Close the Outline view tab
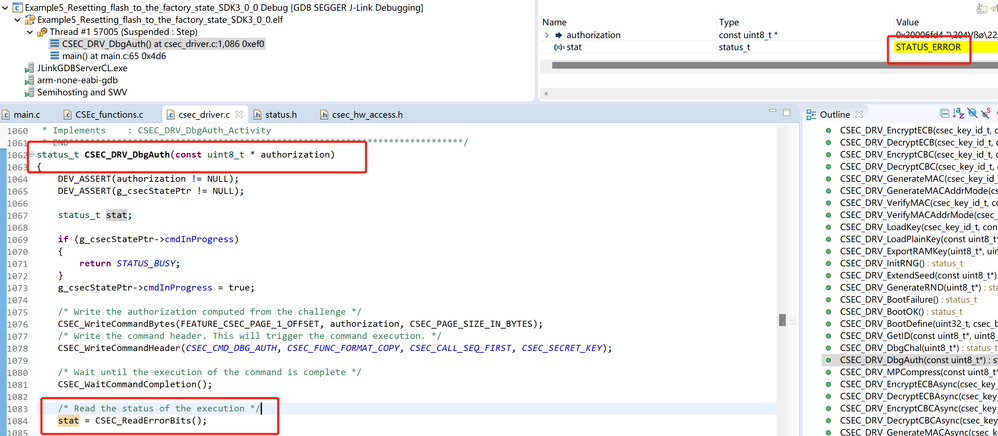The image size is (998, 436). click(858, 115)
